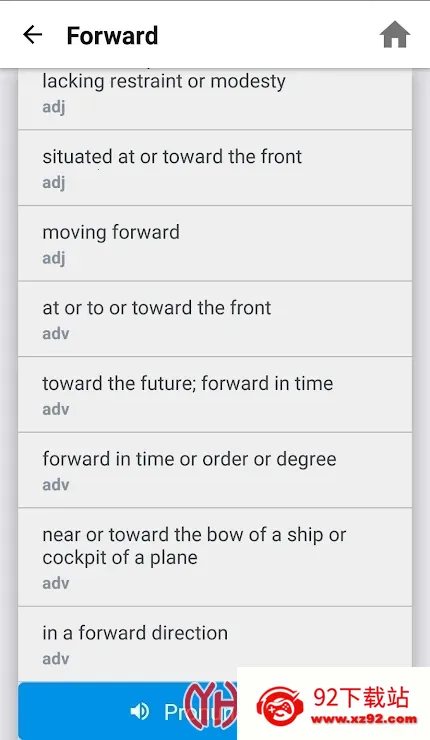Select the 'moving forward' adjective definition
Viewport: 430px width, 740px height.
(215, 243)
